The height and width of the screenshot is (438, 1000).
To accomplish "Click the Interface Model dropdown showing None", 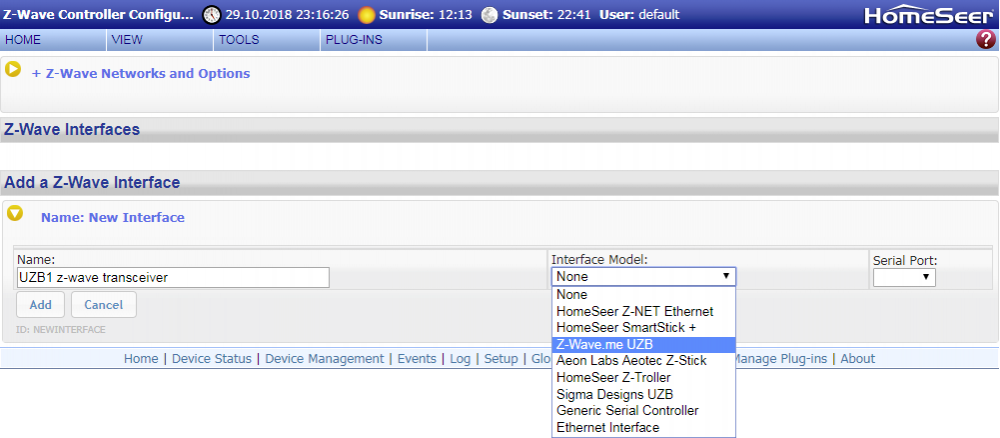I will tap(643, 277).
